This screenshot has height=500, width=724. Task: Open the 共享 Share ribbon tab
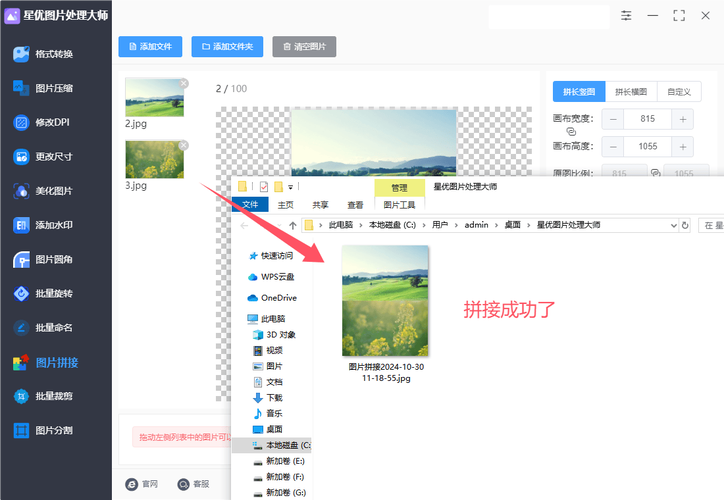coord(320,205)
